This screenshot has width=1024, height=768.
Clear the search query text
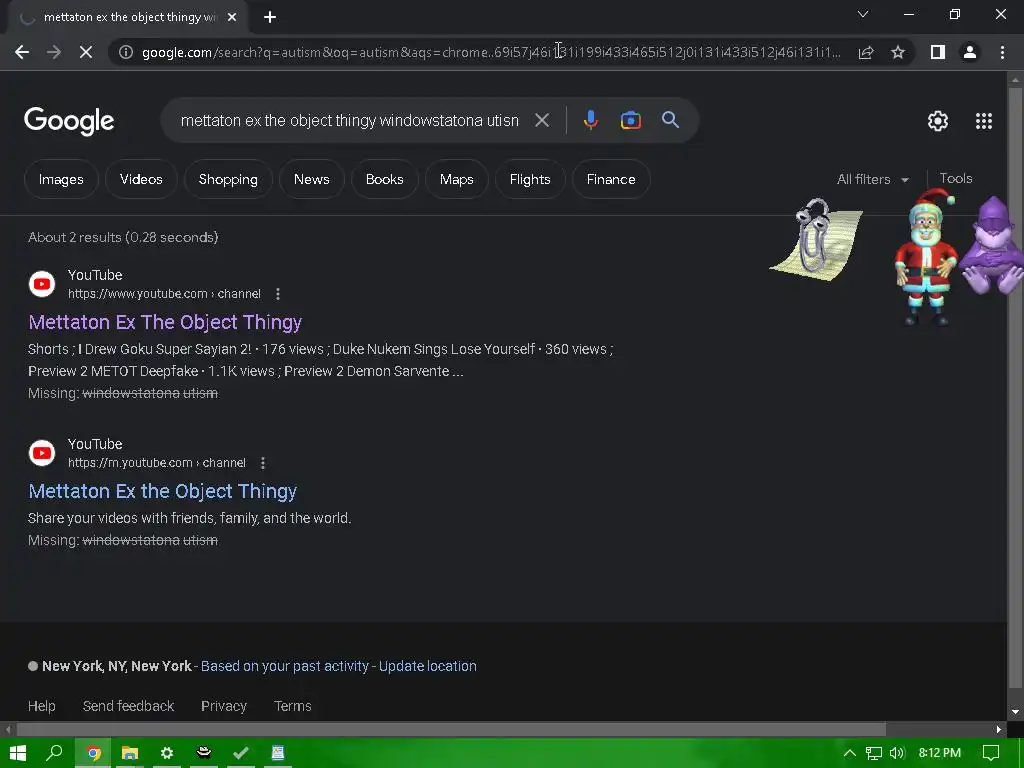(x=542, y=120)
